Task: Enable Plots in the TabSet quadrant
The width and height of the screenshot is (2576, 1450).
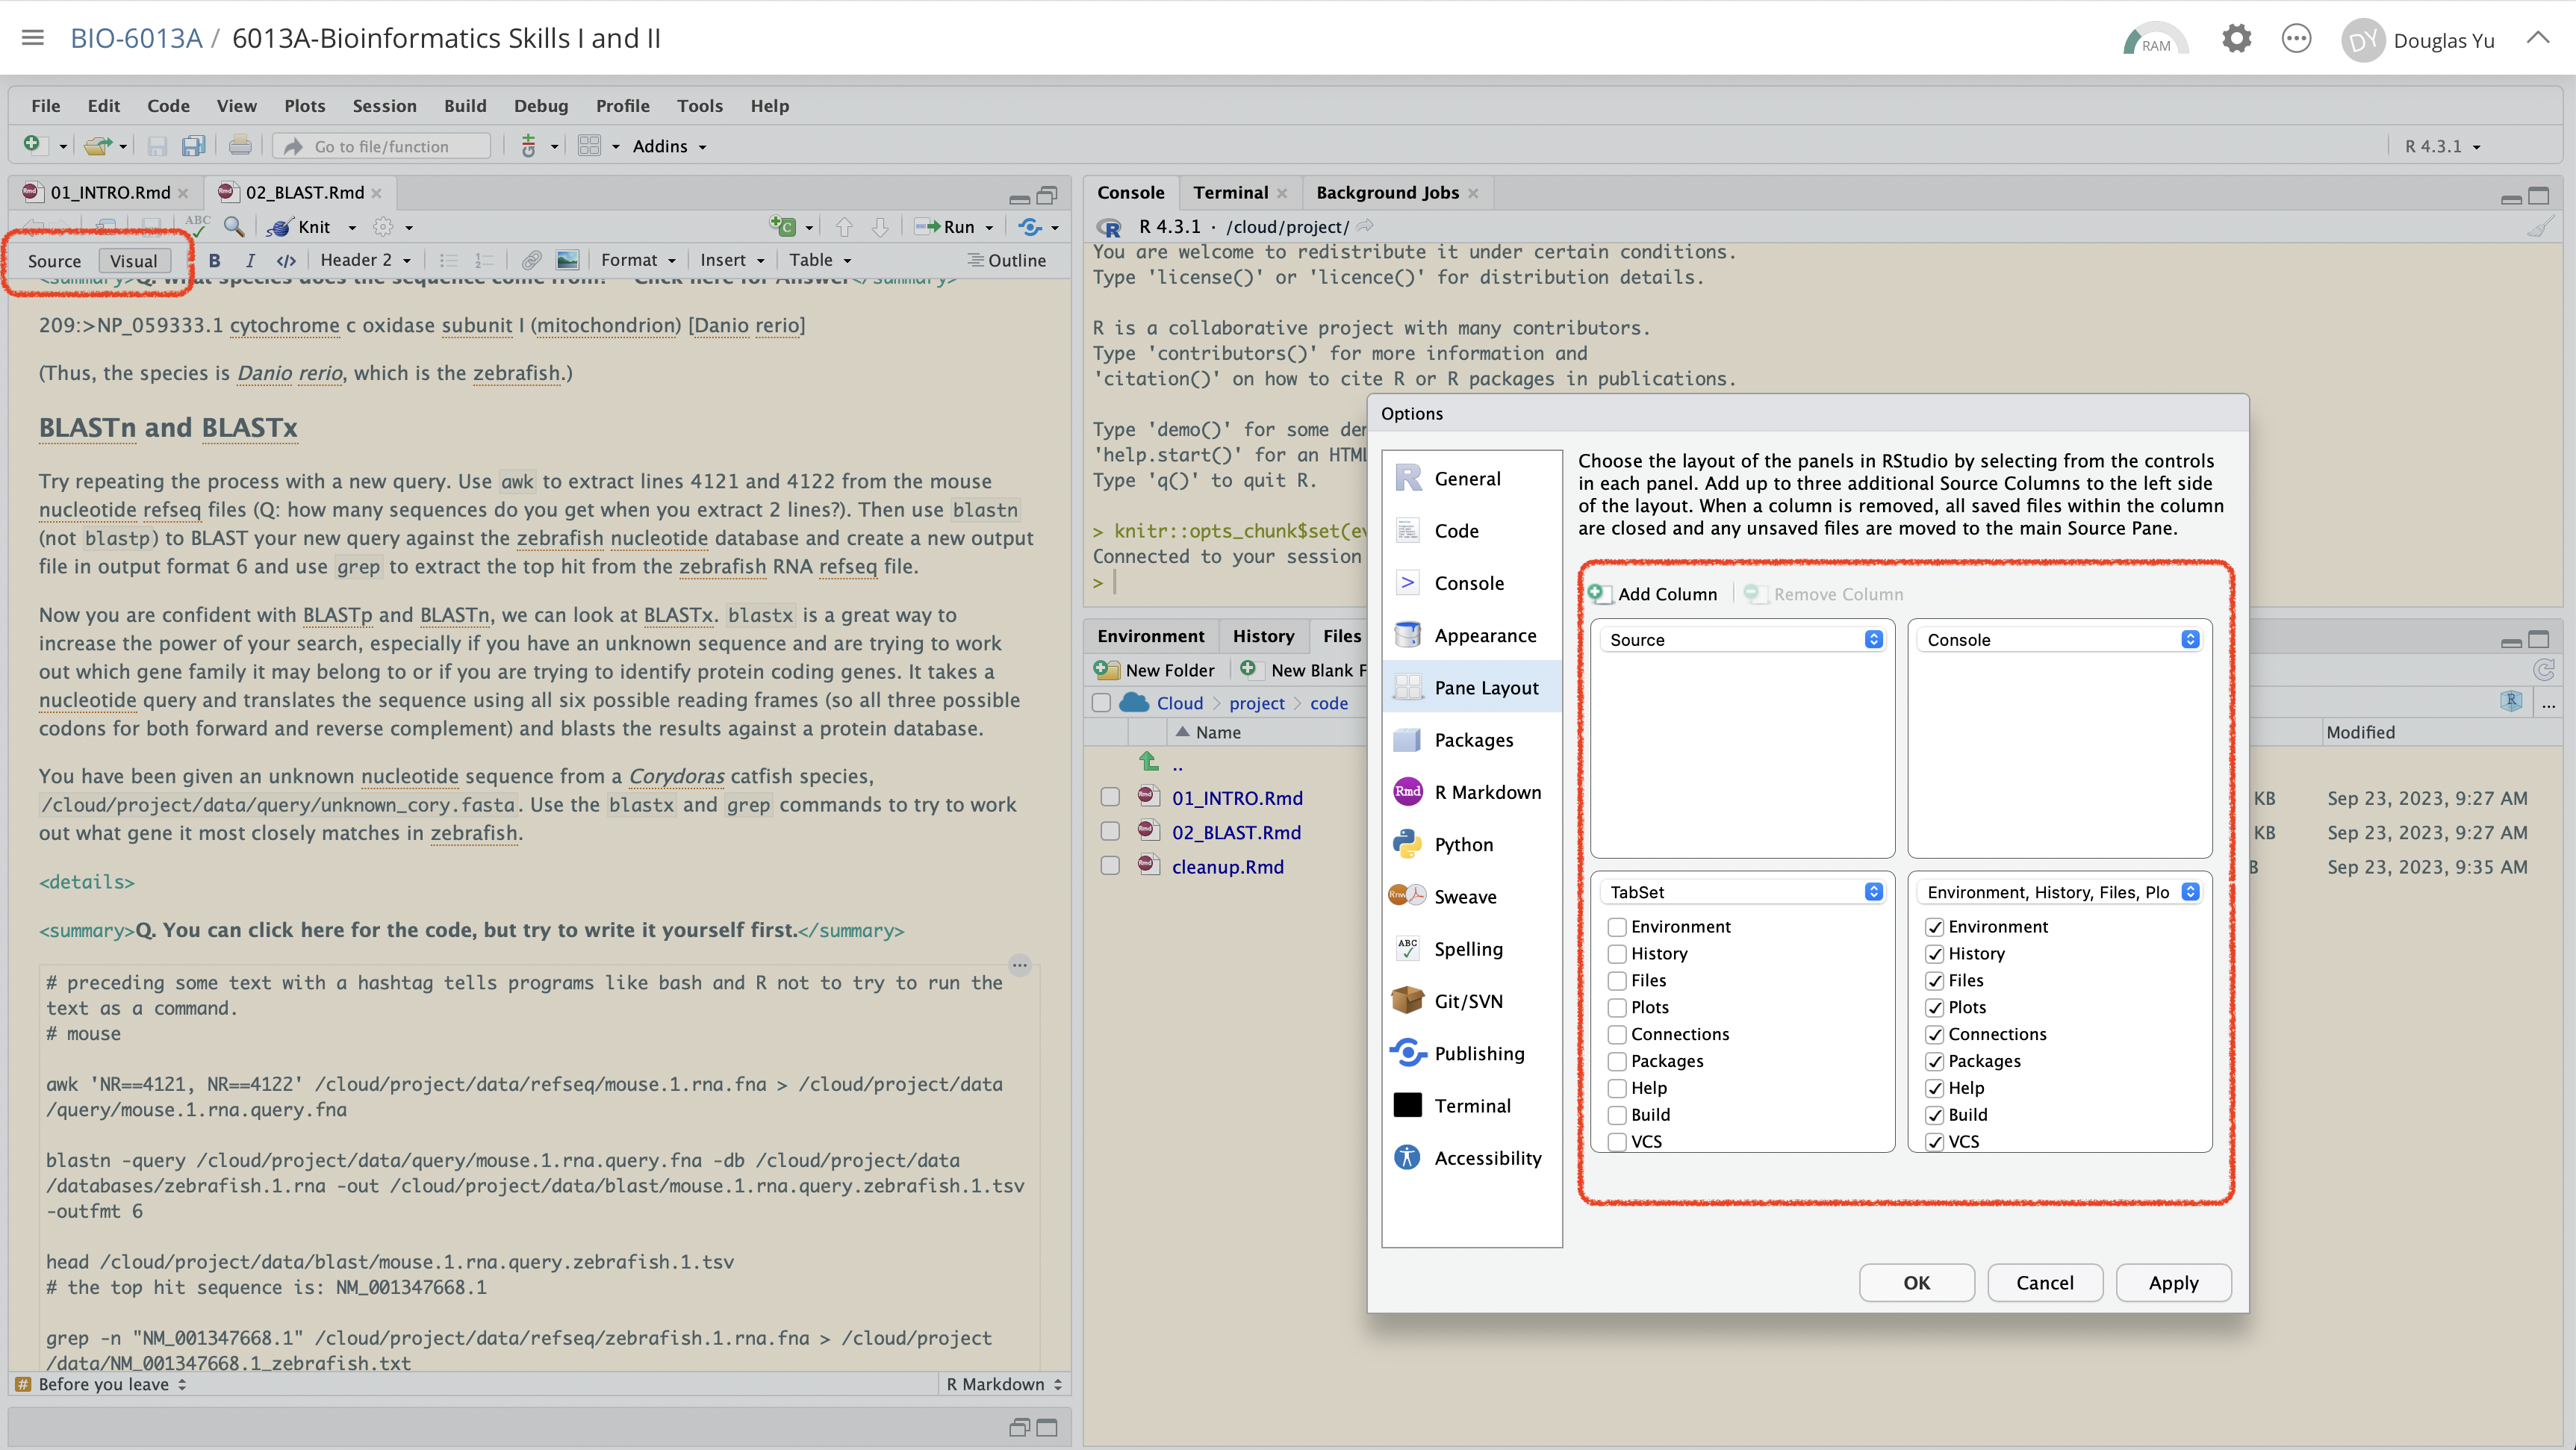Action: 1617,1008
